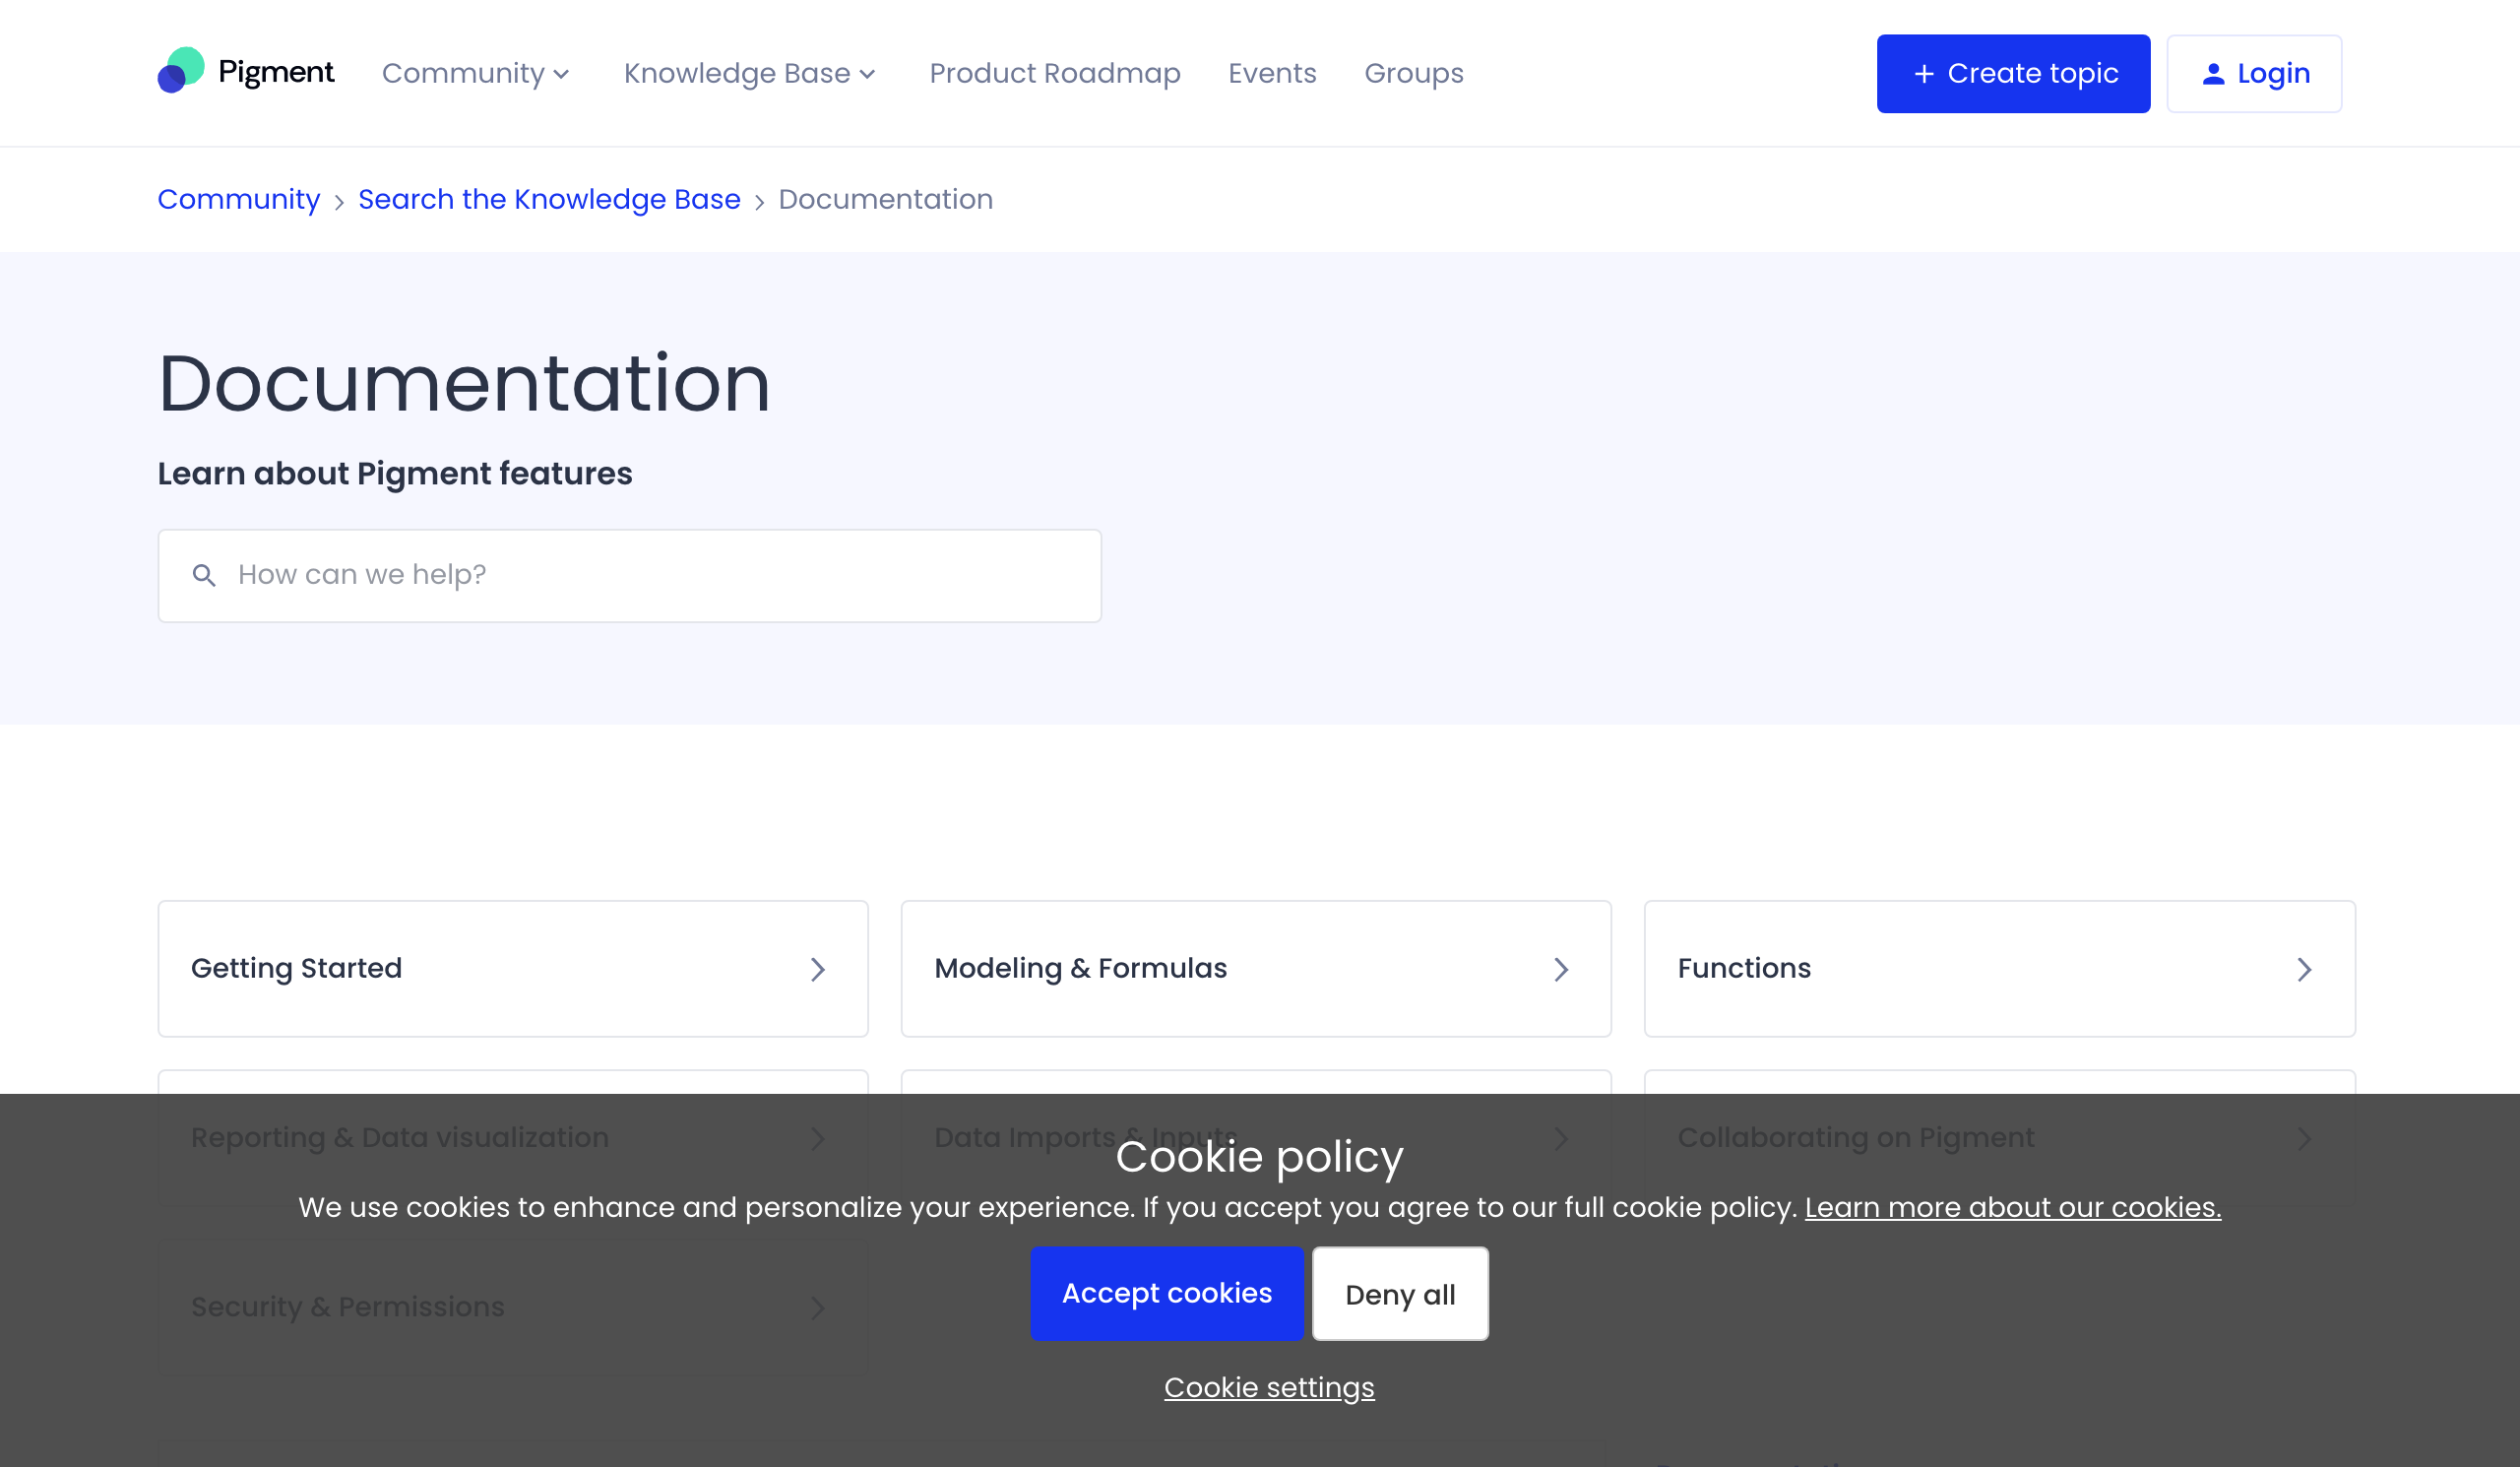Open the Getting Started category card

coord(513,969)
